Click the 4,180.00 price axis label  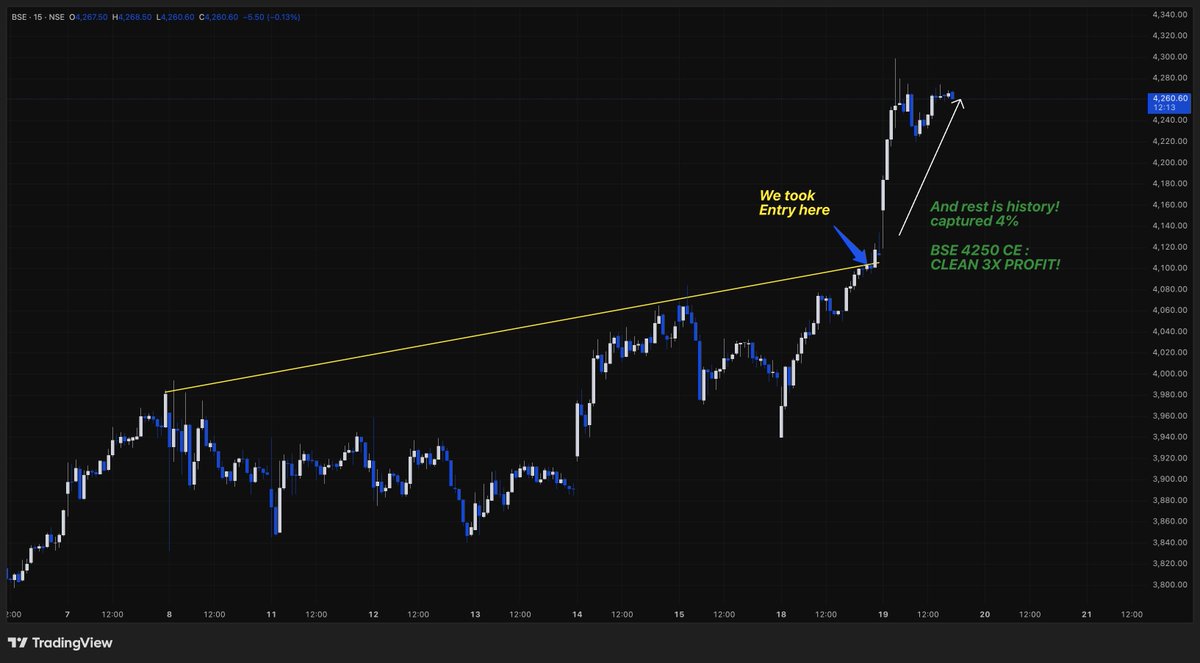(x=1168, y=183)
